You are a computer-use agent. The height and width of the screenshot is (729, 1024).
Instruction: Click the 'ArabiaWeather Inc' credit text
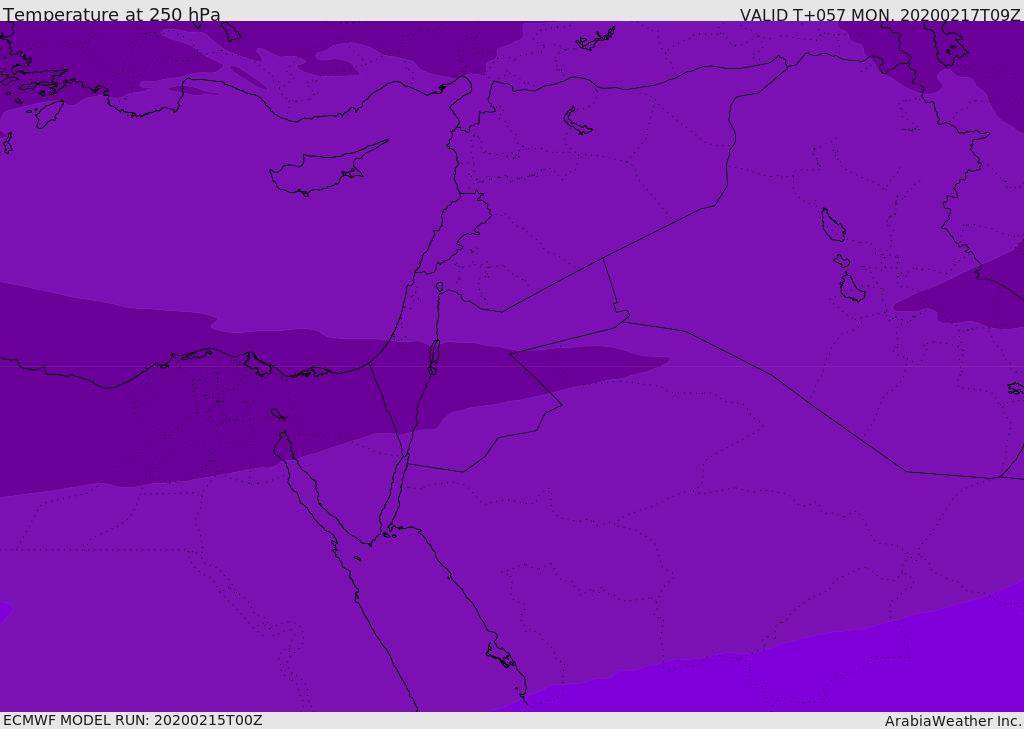(x=953, y=721)
